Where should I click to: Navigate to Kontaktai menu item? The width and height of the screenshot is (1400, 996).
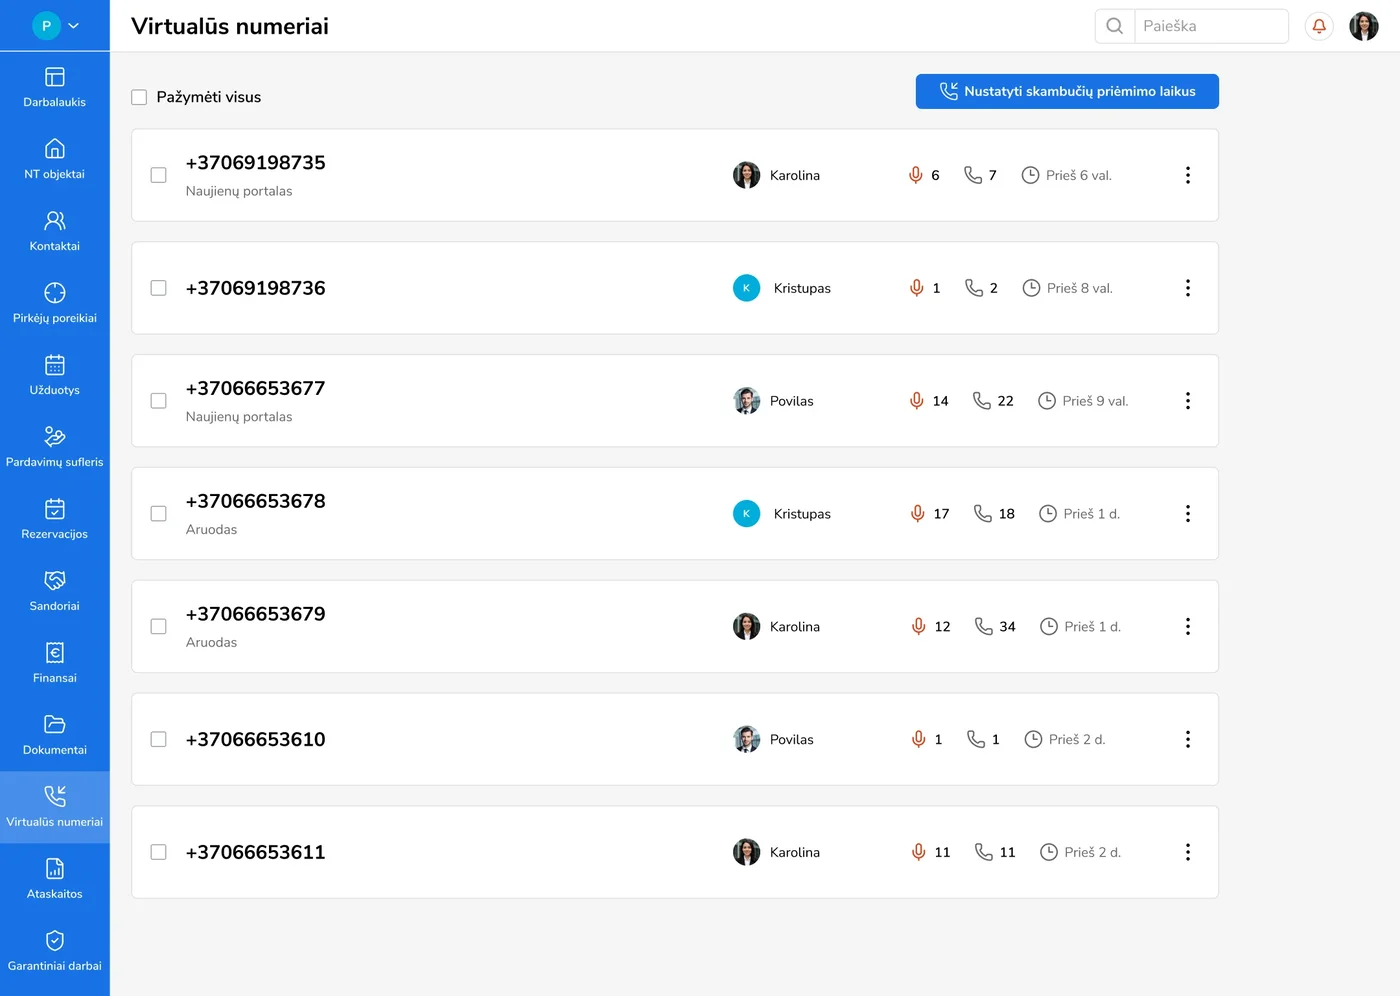(55, 231)
